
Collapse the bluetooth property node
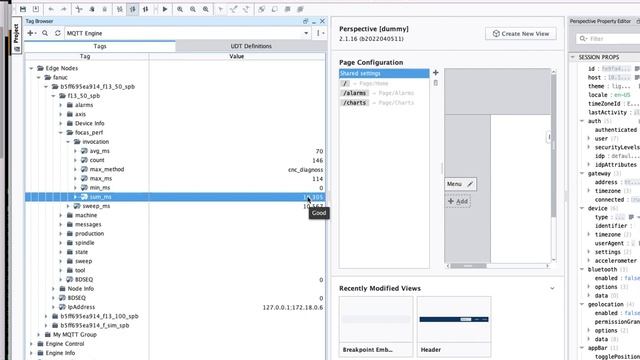click(x=582, y=269)
